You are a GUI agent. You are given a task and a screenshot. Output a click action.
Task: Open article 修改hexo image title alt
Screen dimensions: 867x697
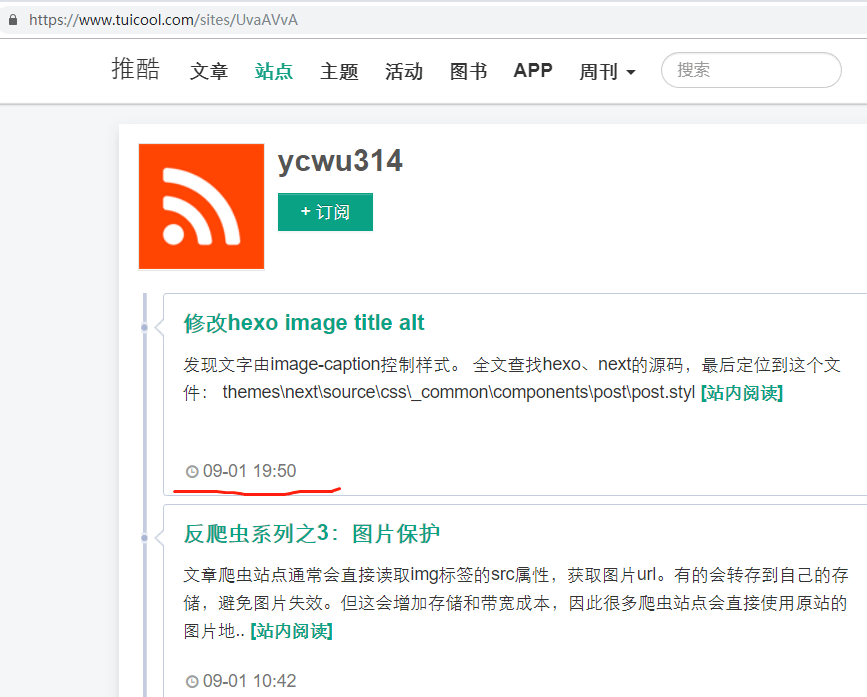[304, 323]
